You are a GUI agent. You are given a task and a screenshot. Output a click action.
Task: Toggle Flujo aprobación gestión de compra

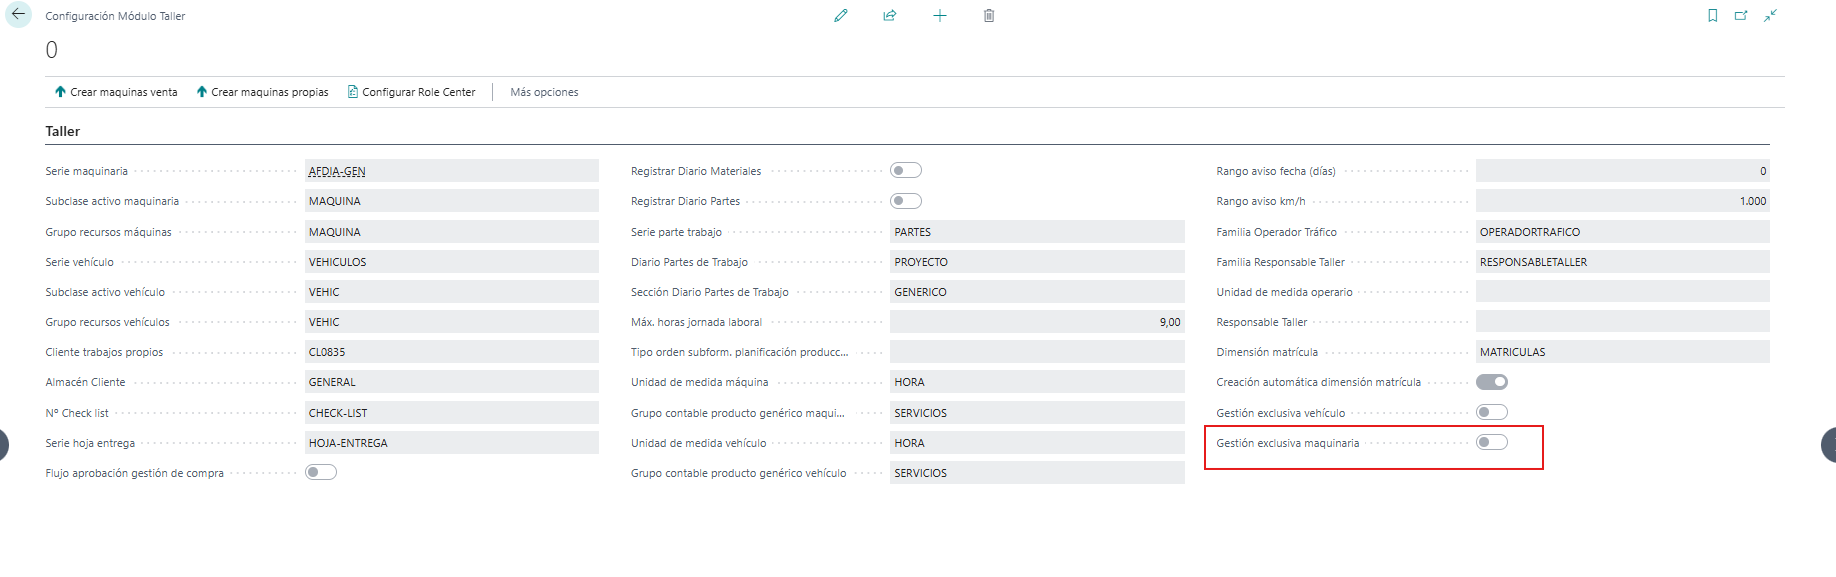pos(321,473)
